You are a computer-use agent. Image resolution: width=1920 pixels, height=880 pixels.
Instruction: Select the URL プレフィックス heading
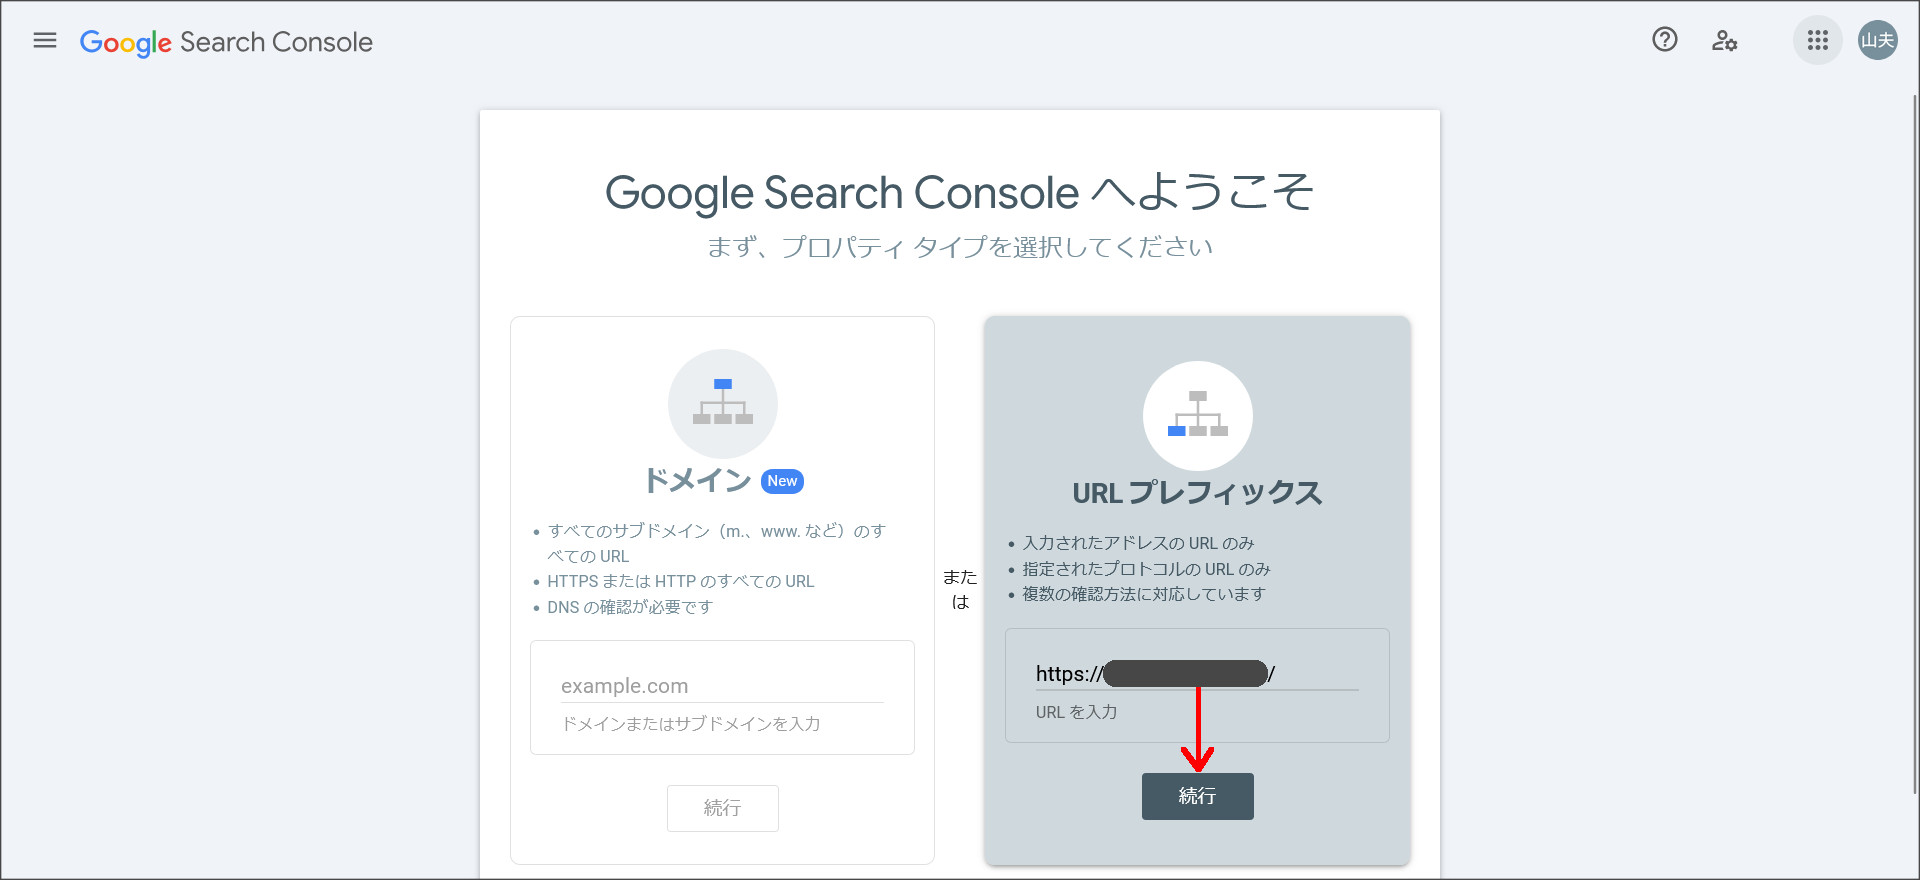point(1198,493)
